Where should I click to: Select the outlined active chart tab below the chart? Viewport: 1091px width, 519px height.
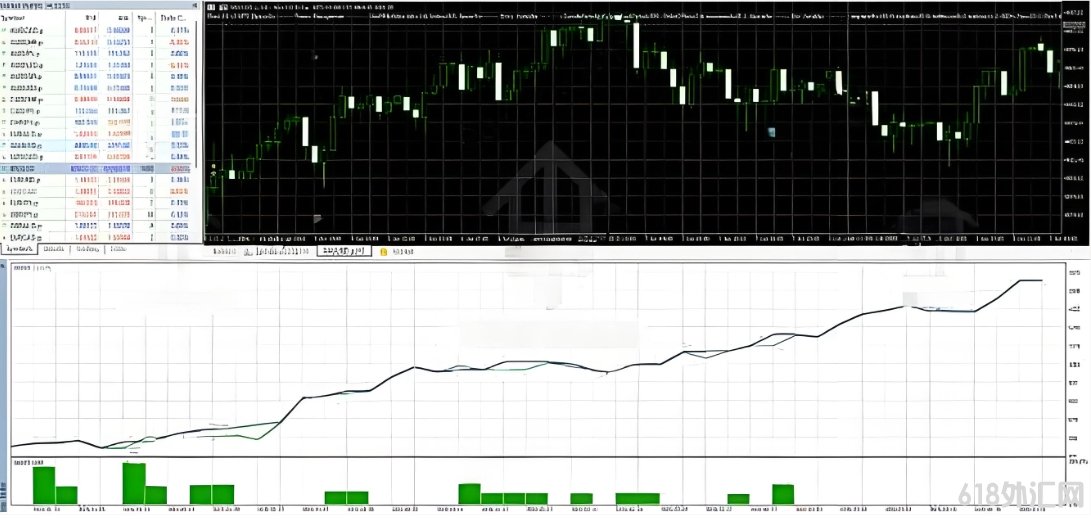[344, 251]
